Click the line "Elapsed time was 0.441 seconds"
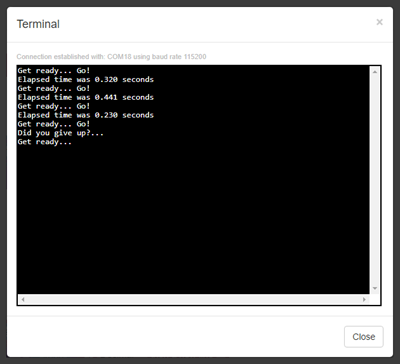This screenshot has height=364, width=400. (86, 97)
